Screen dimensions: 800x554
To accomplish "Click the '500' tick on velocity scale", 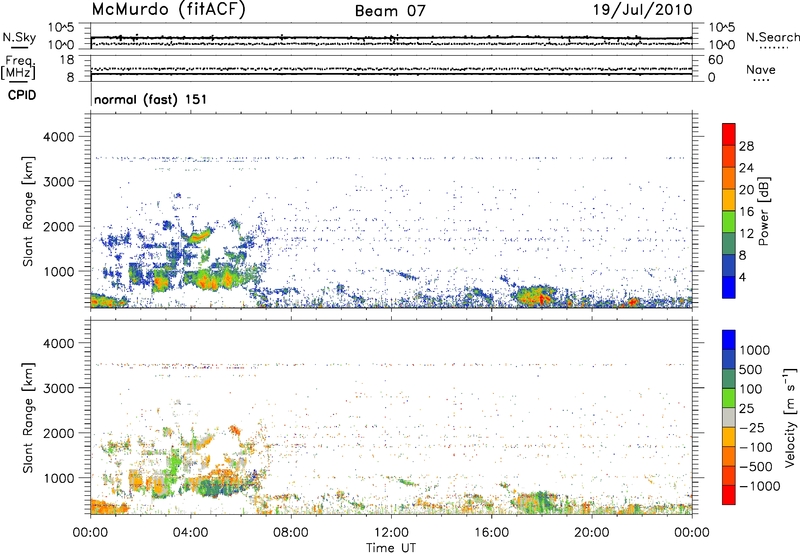I will (x=750, y=369).
